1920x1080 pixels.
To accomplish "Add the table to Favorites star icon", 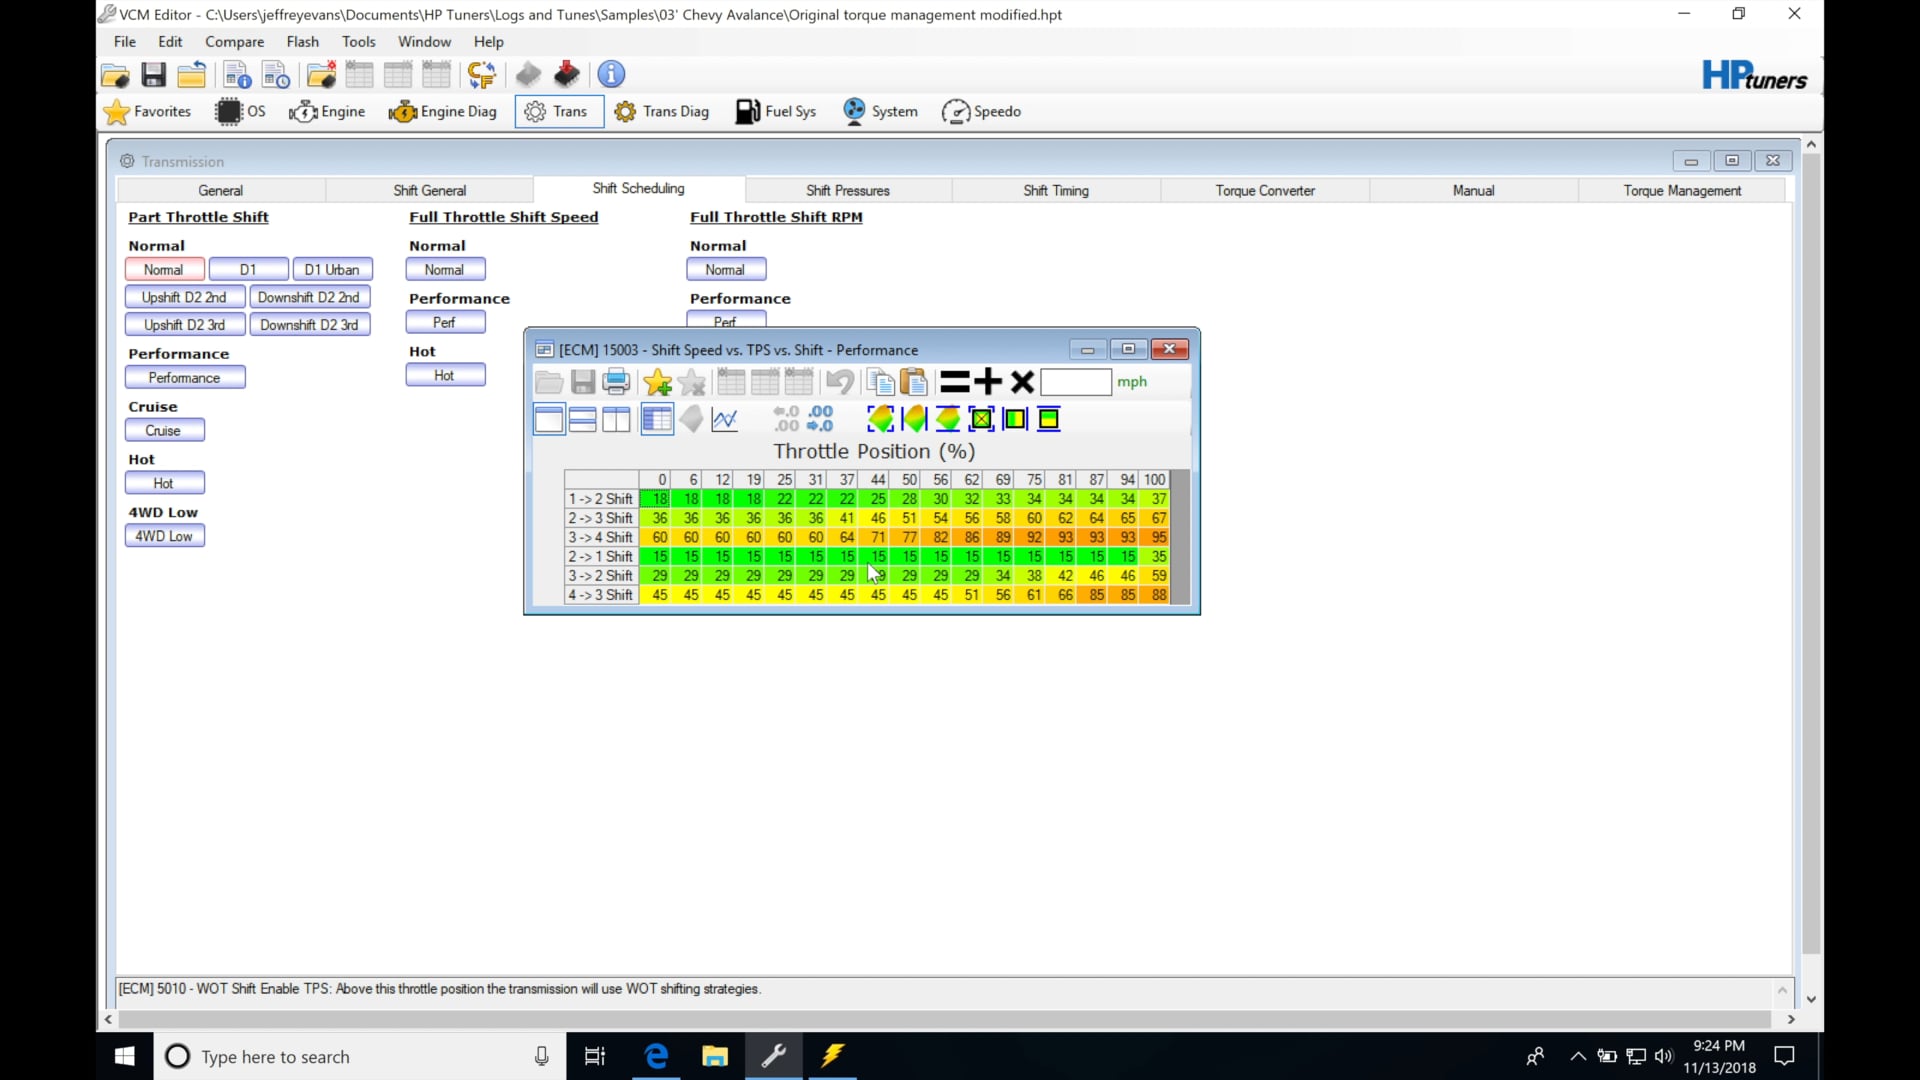I will [x=656, y=381].
